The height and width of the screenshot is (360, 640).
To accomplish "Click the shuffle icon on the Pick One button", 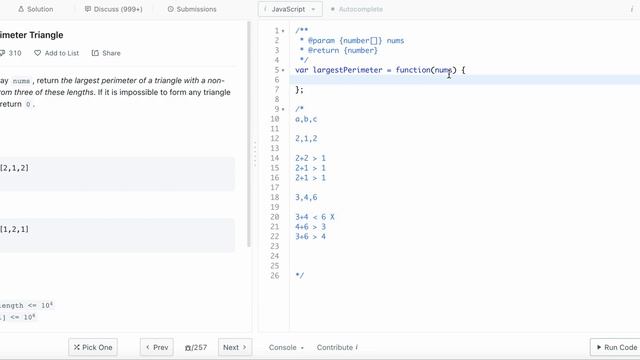I will tap(76, 347).
